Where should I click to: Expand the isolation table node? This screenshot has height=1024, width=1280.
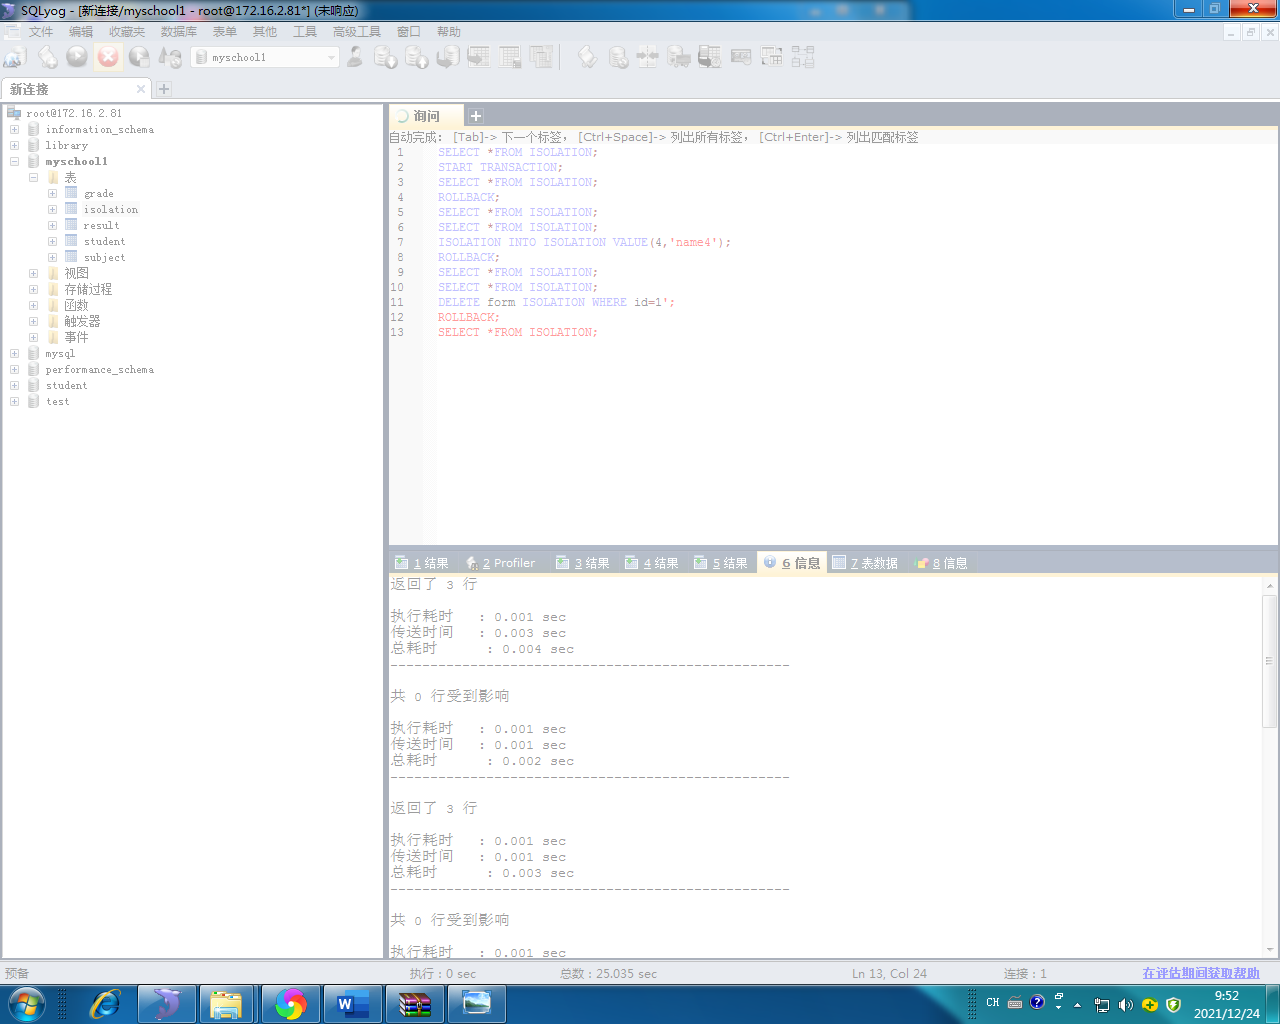coord(52,210)
